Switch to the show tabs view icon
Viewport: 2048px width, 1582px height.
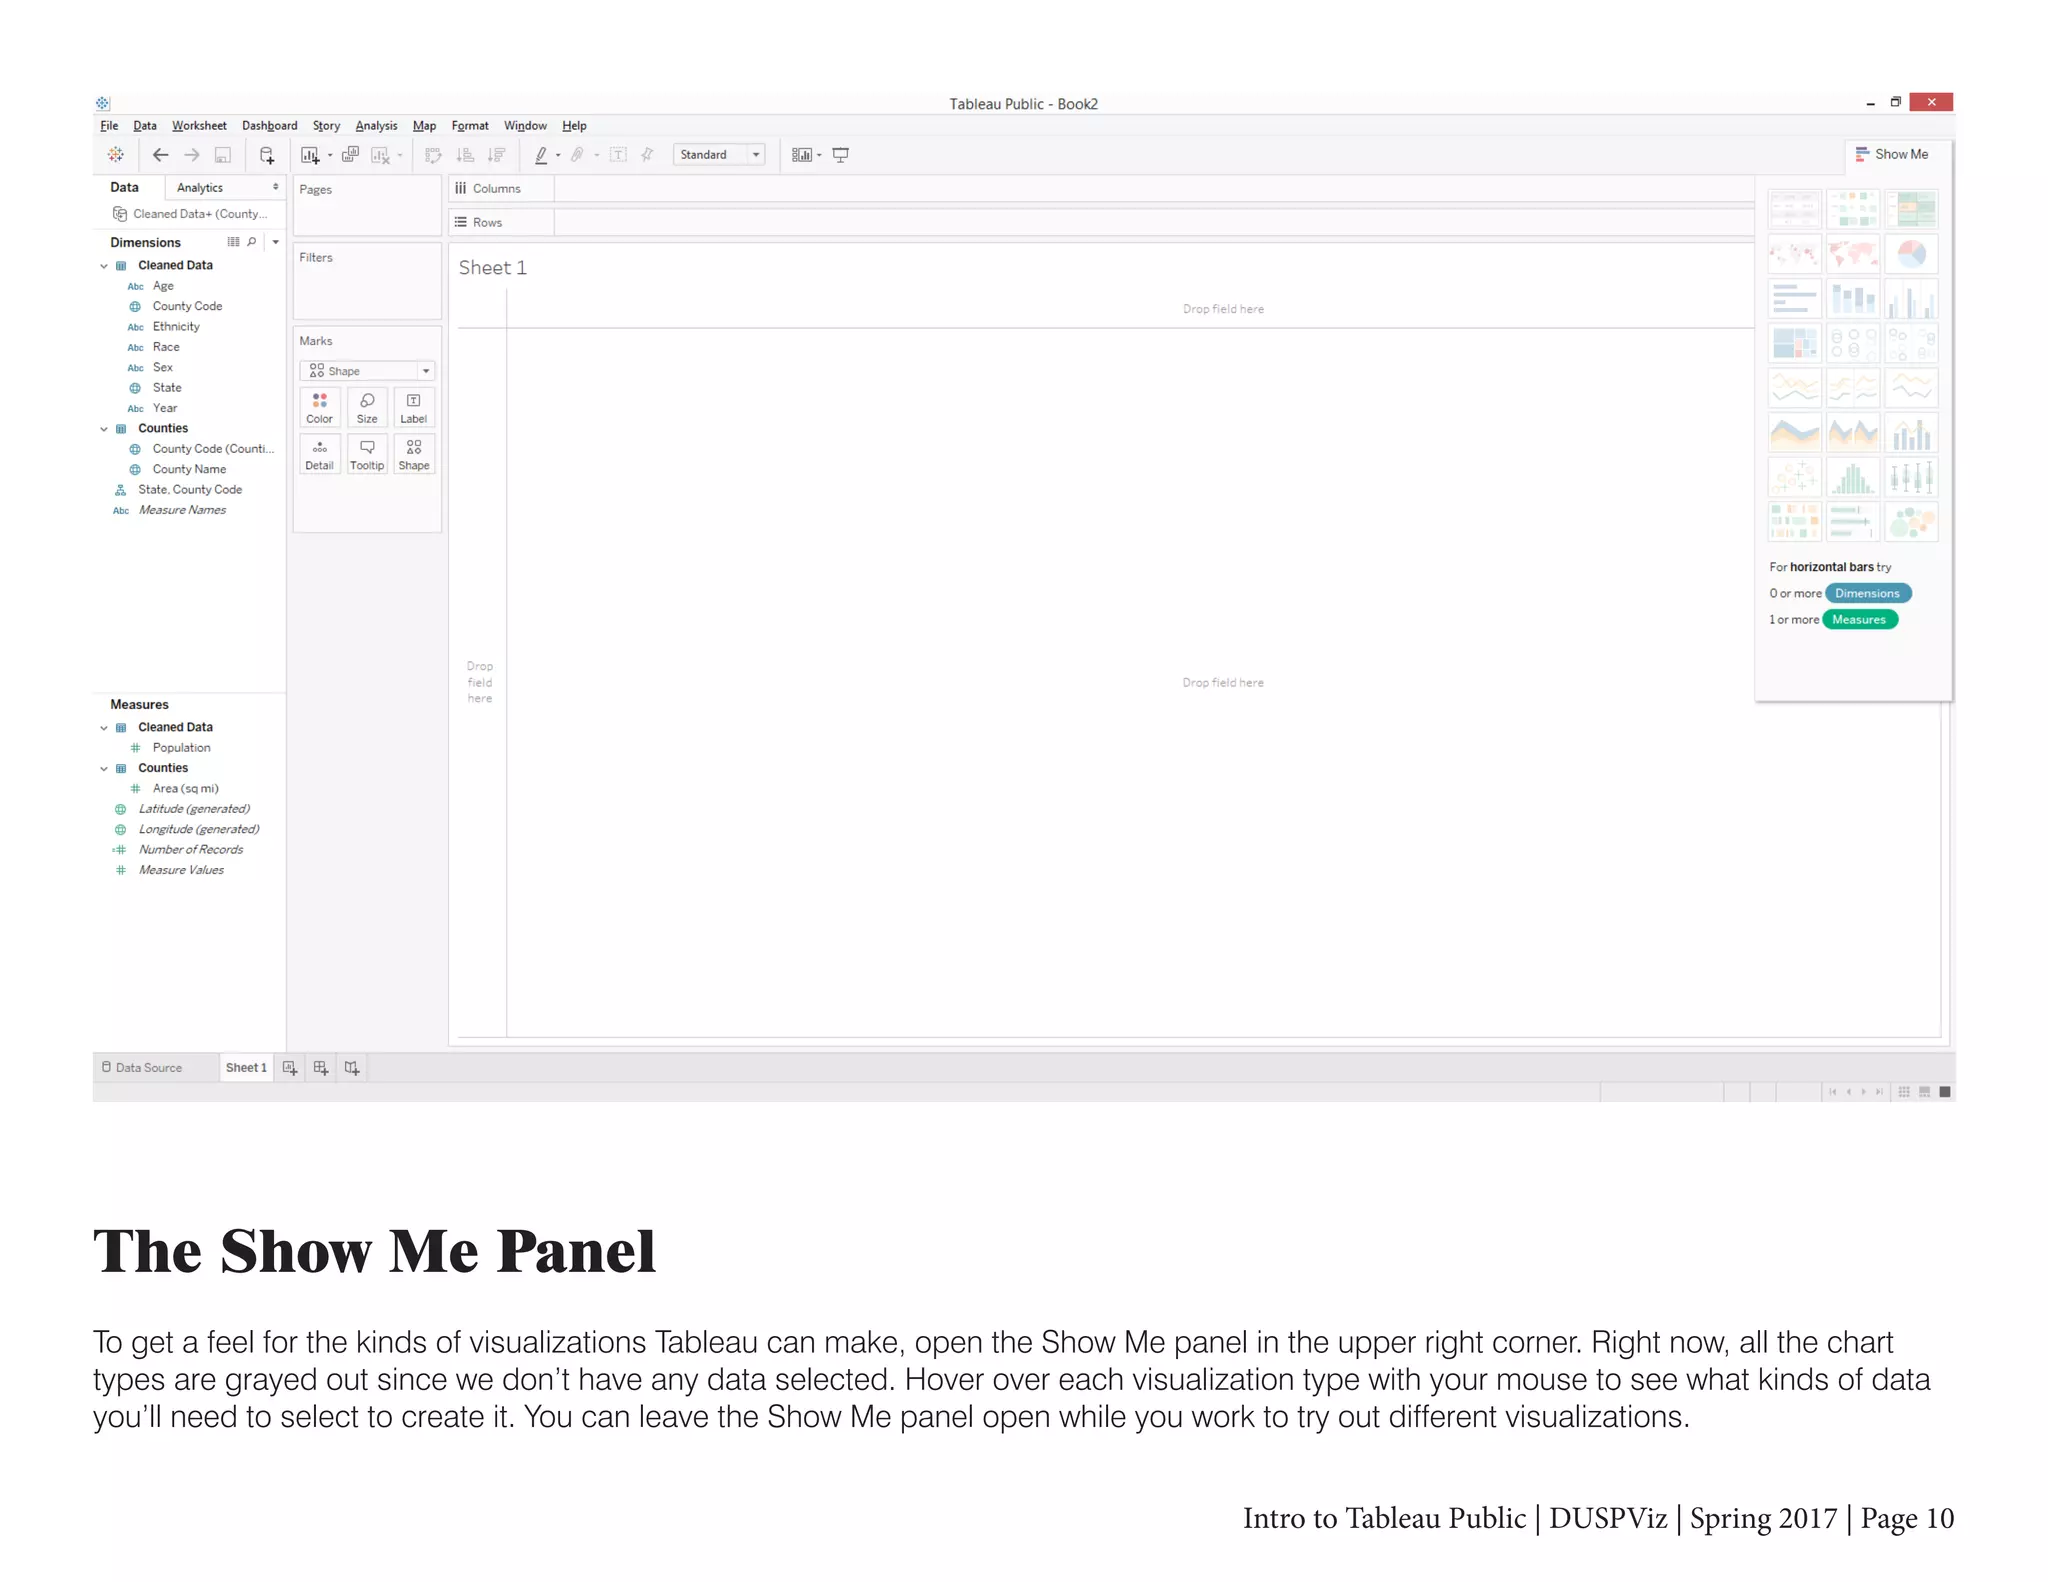1945,1092
